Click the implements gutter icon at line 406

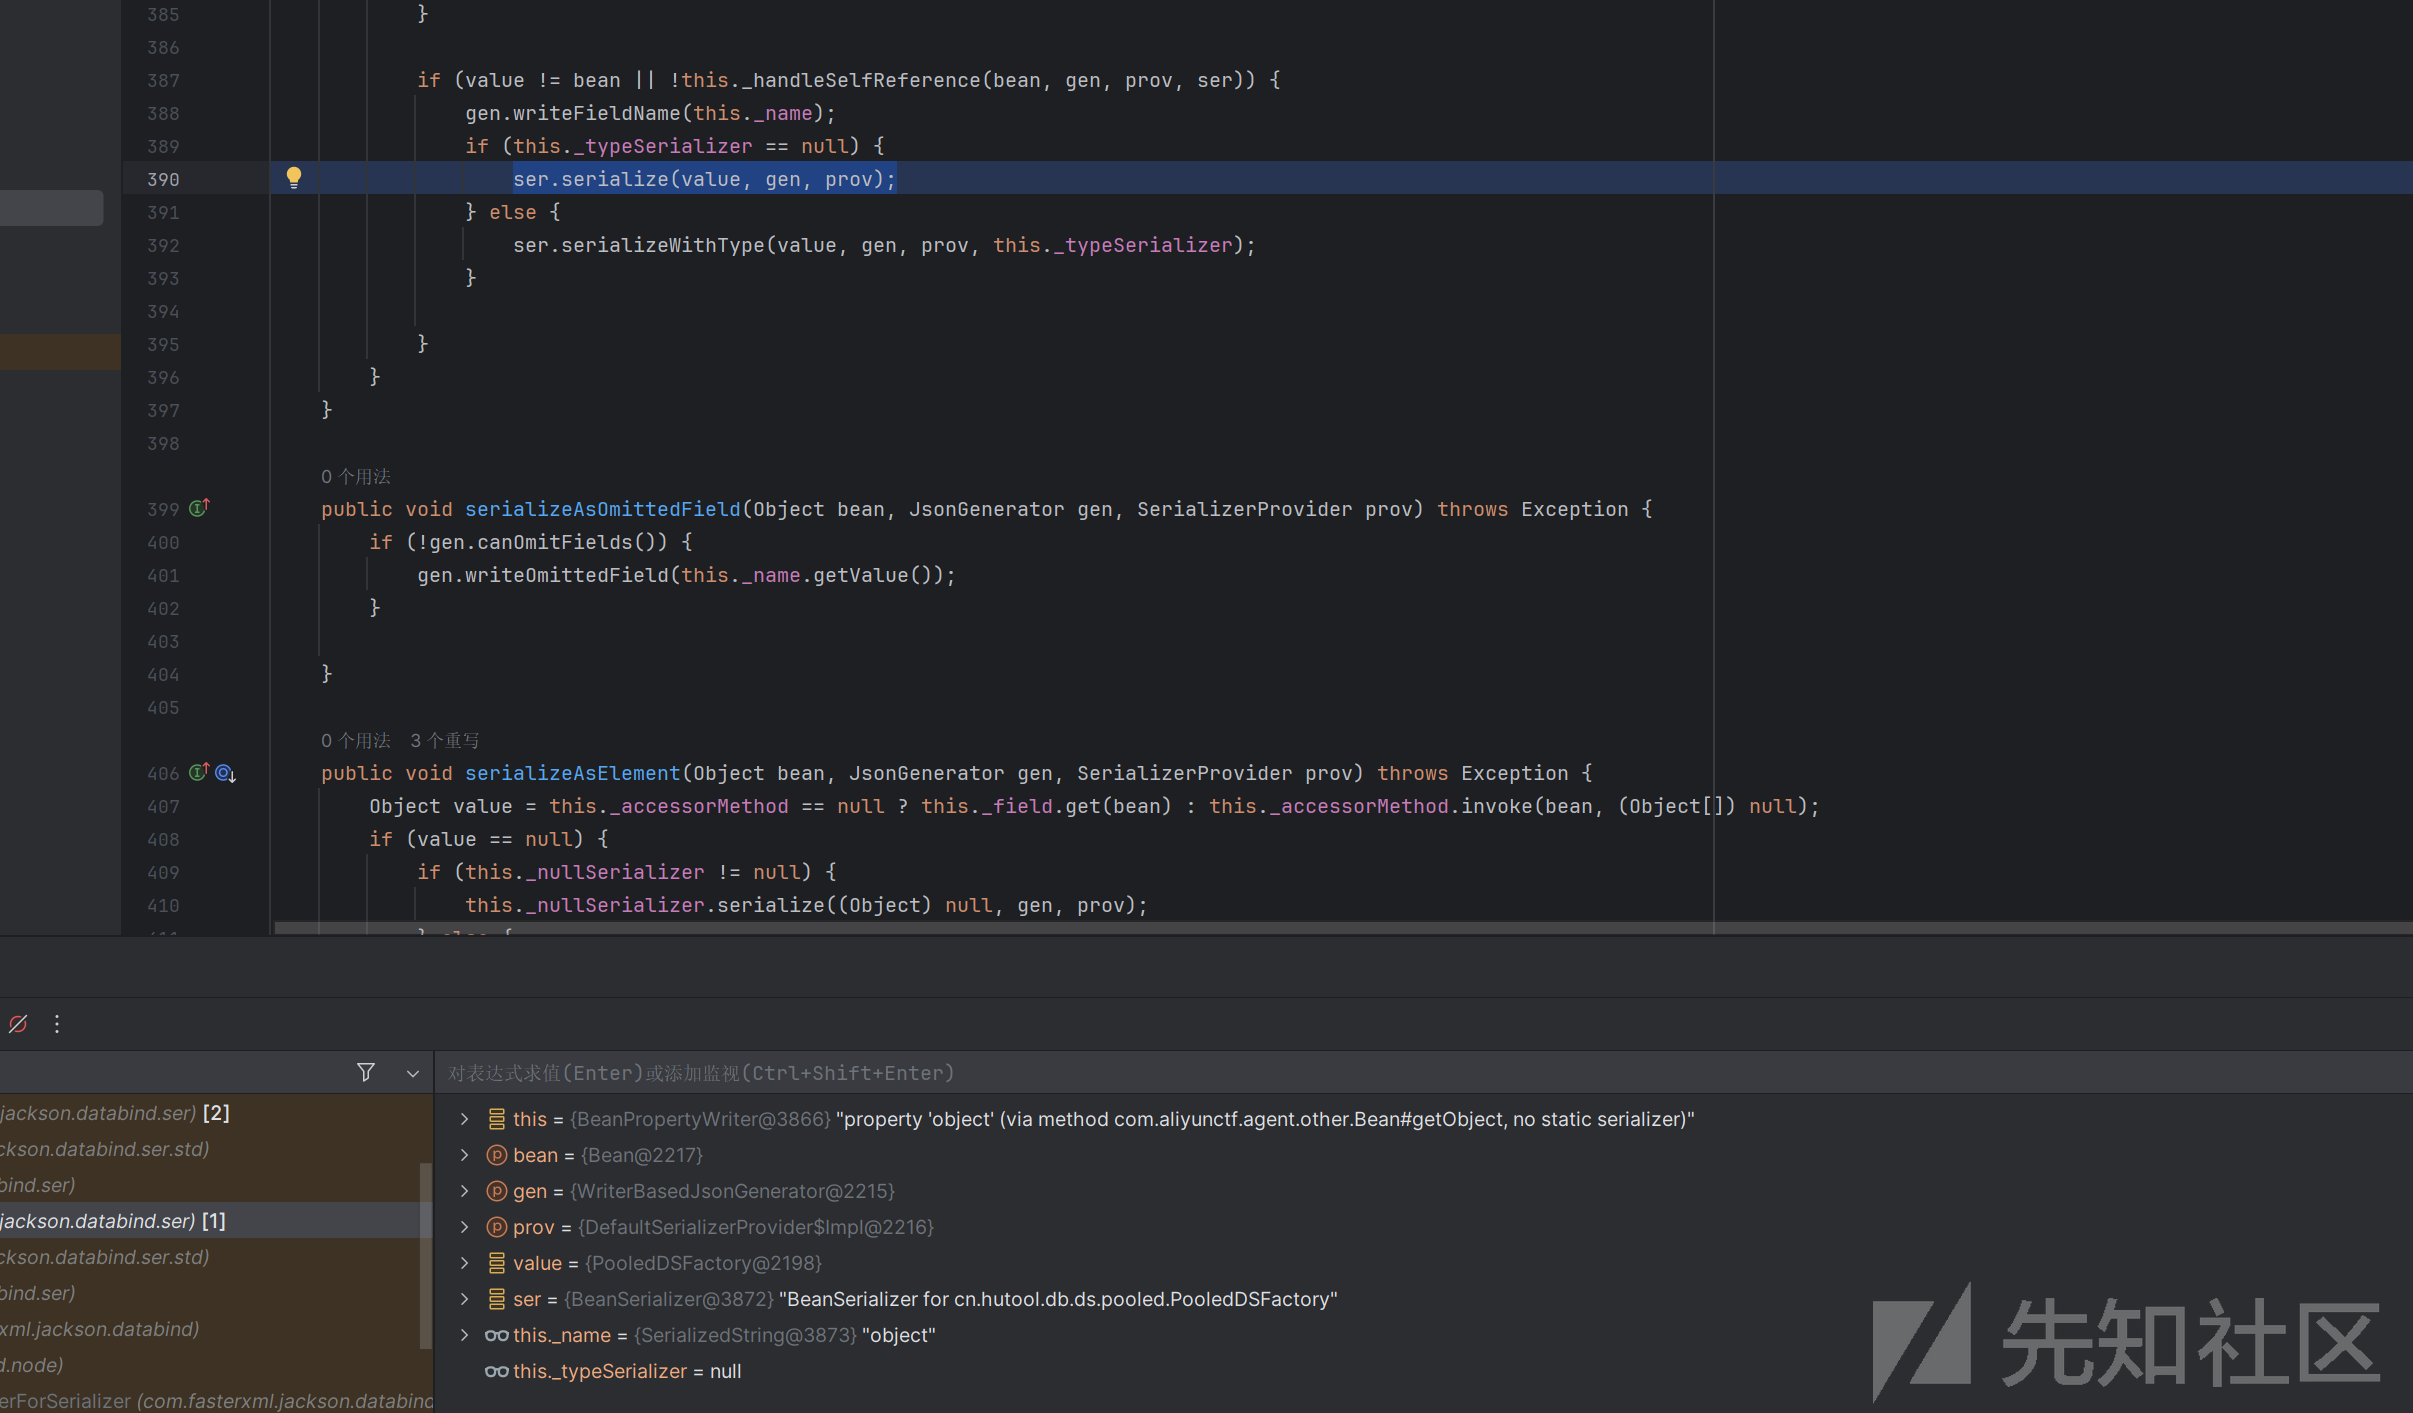coord(199,772)
